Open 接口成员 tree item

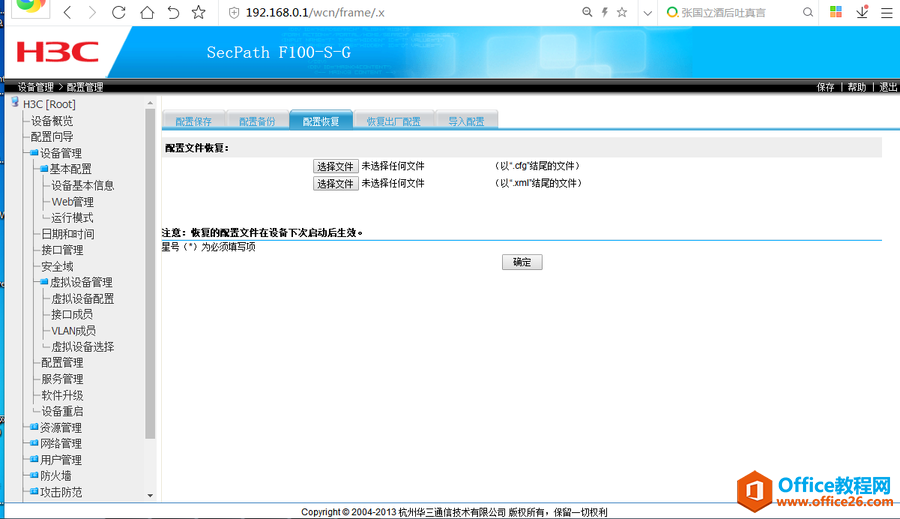[x=72, y=314]
